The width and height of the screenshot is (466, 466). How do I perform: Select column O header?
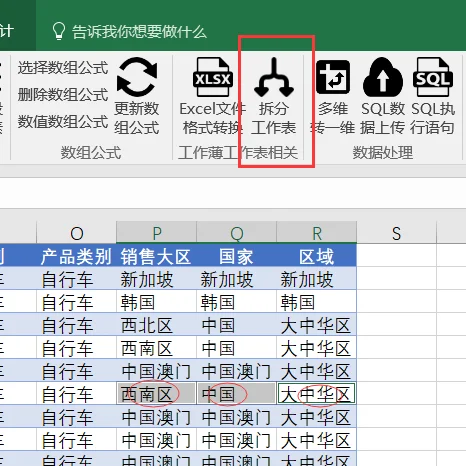click(x=76, y=233)
